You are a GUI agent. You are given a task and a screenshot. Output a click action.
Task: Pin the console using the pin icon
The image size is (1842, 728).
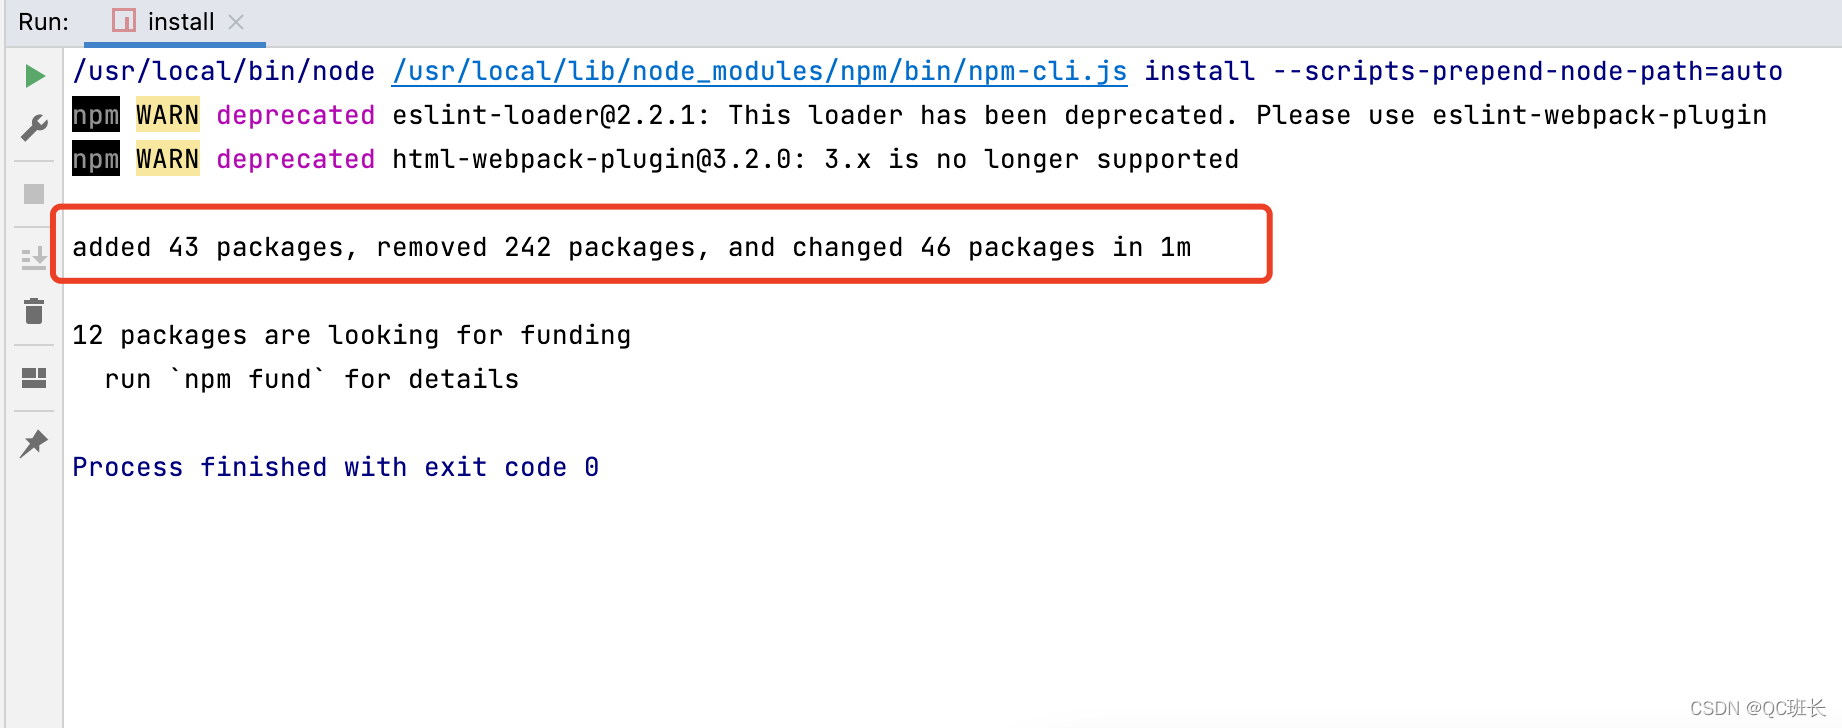pyautogui.click(x=34, y=443)
